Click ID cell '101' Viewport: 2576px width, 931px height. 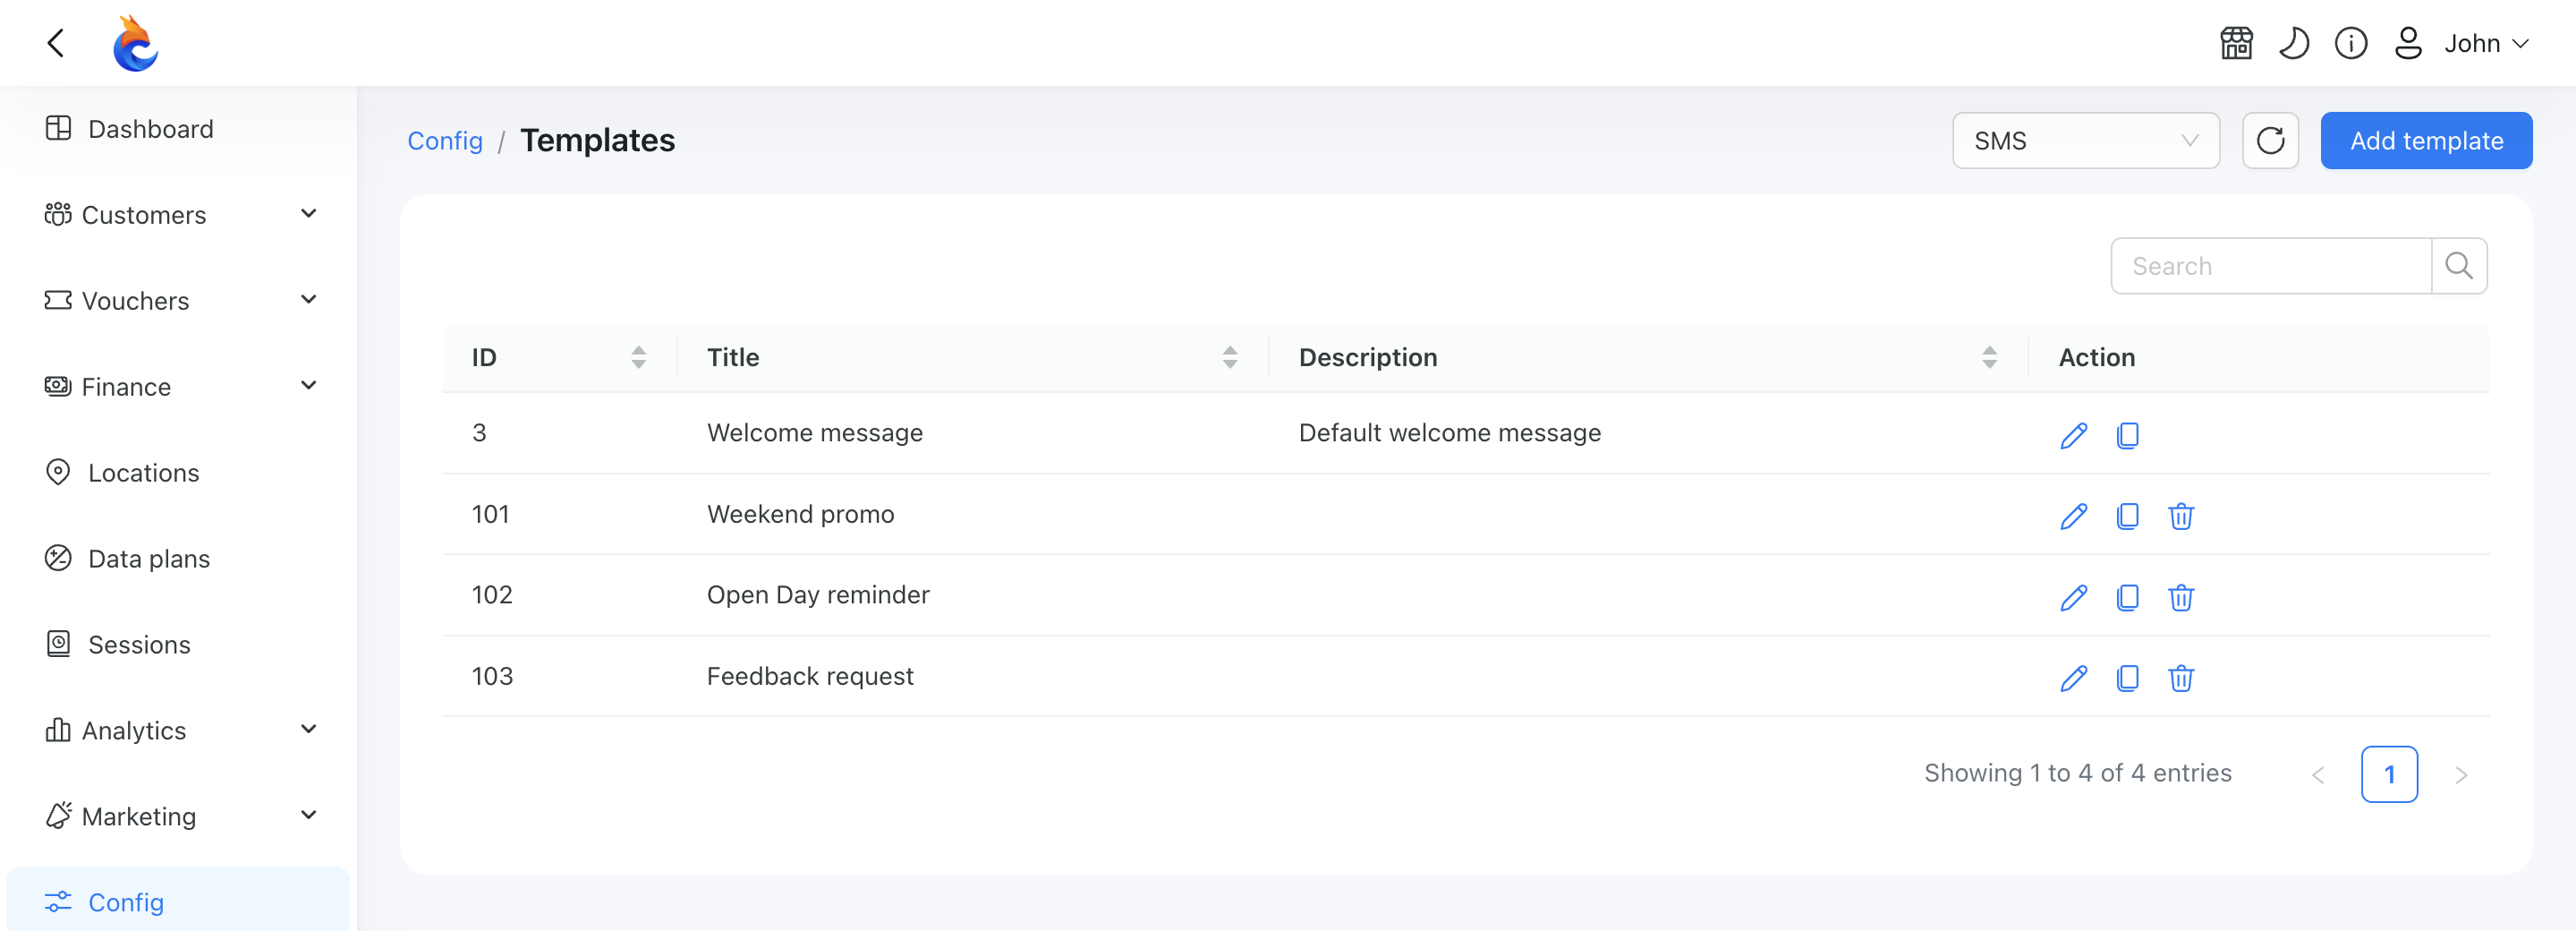click(x=490, y=514)
